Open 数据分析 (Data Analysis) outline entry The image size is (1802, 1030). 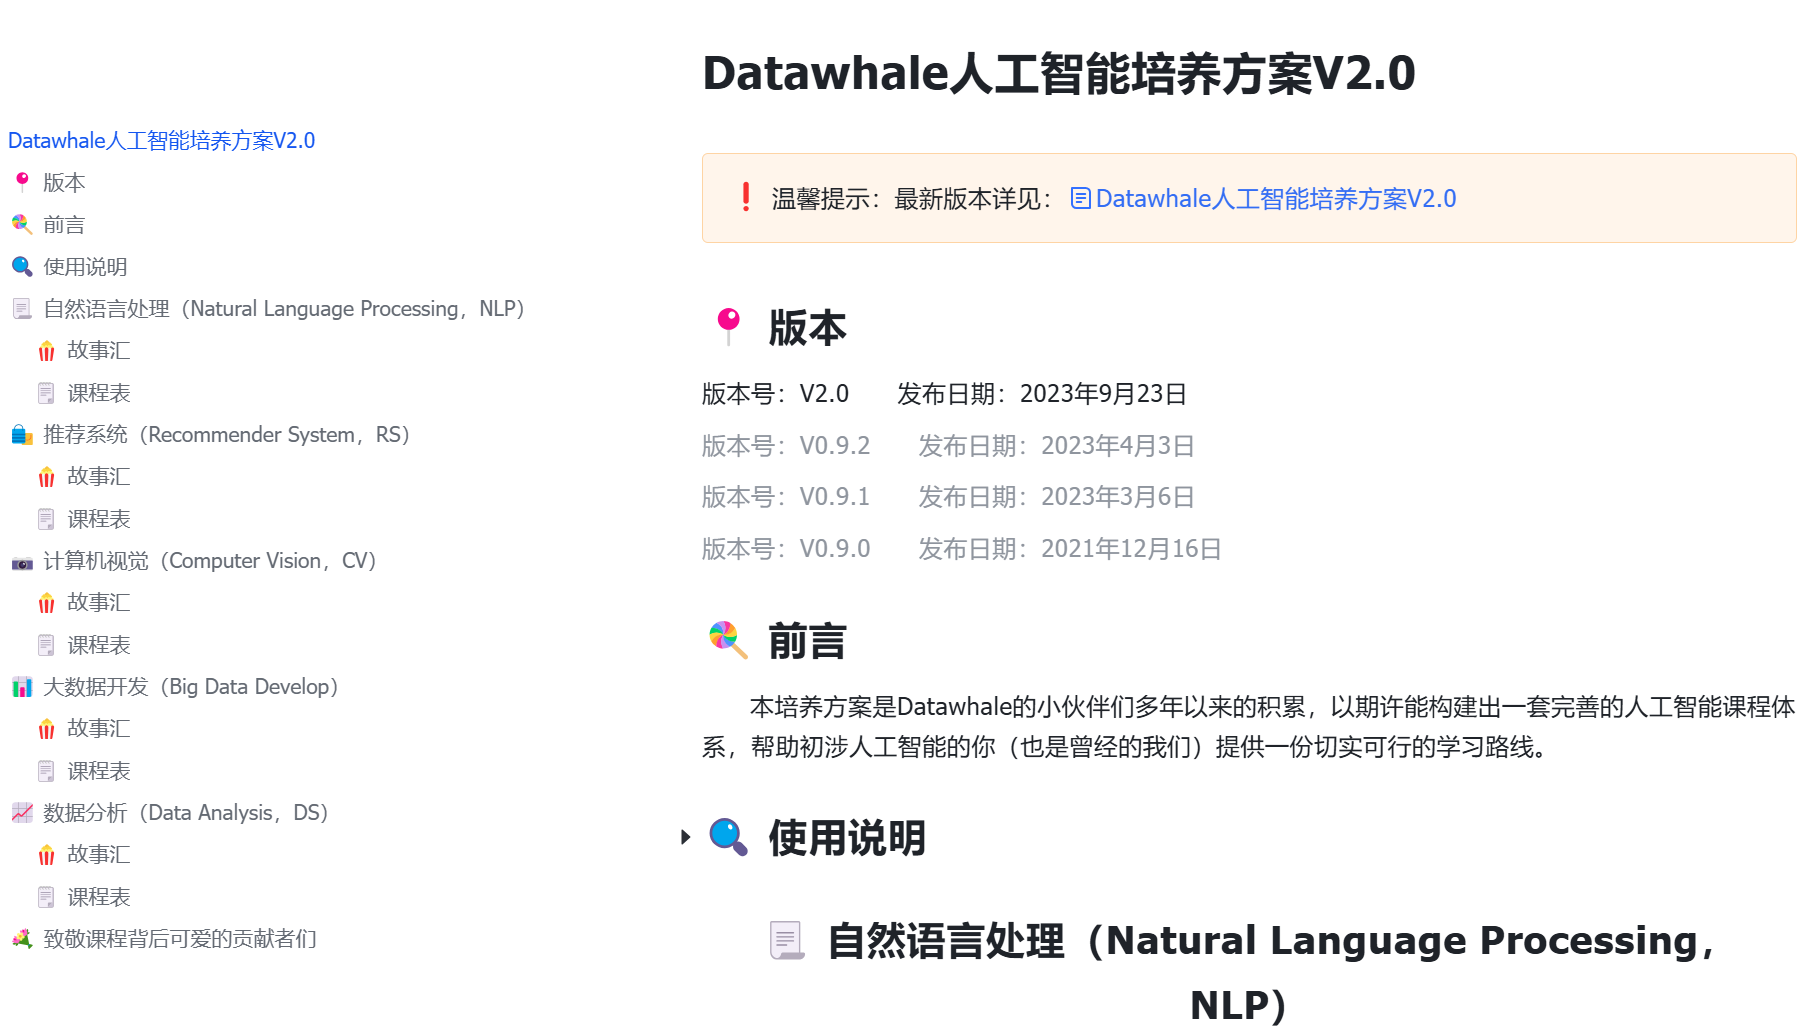click(x=186, y=813)
